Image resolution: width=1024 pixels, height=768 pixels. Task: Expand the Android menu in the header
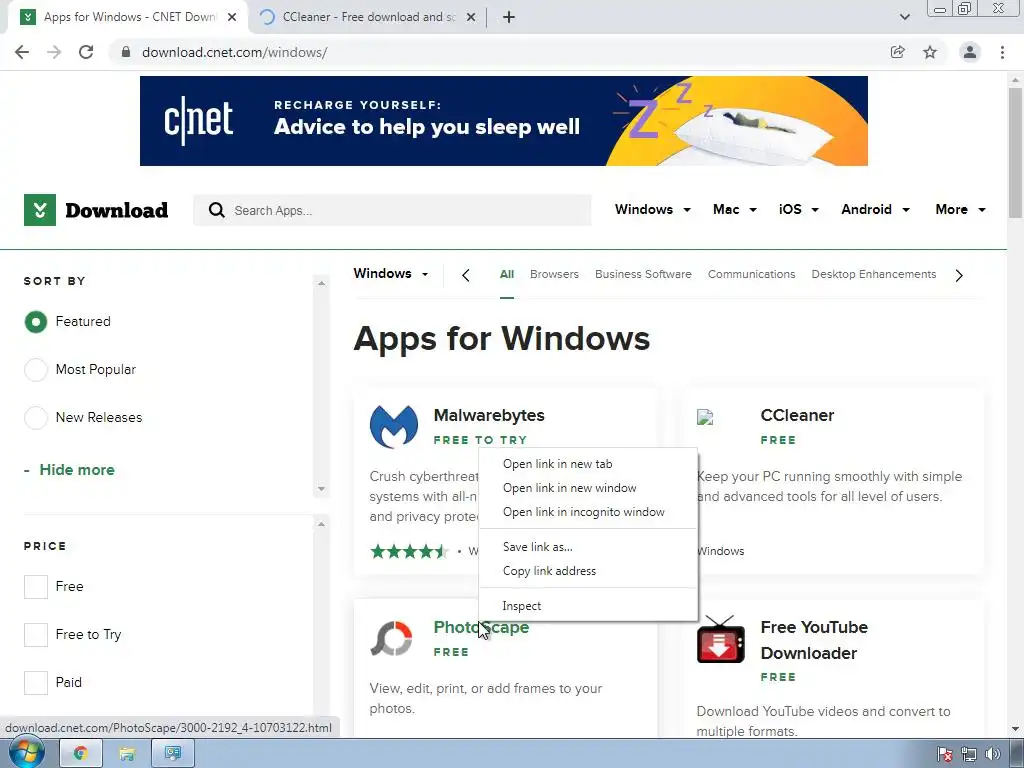(875, 210)
